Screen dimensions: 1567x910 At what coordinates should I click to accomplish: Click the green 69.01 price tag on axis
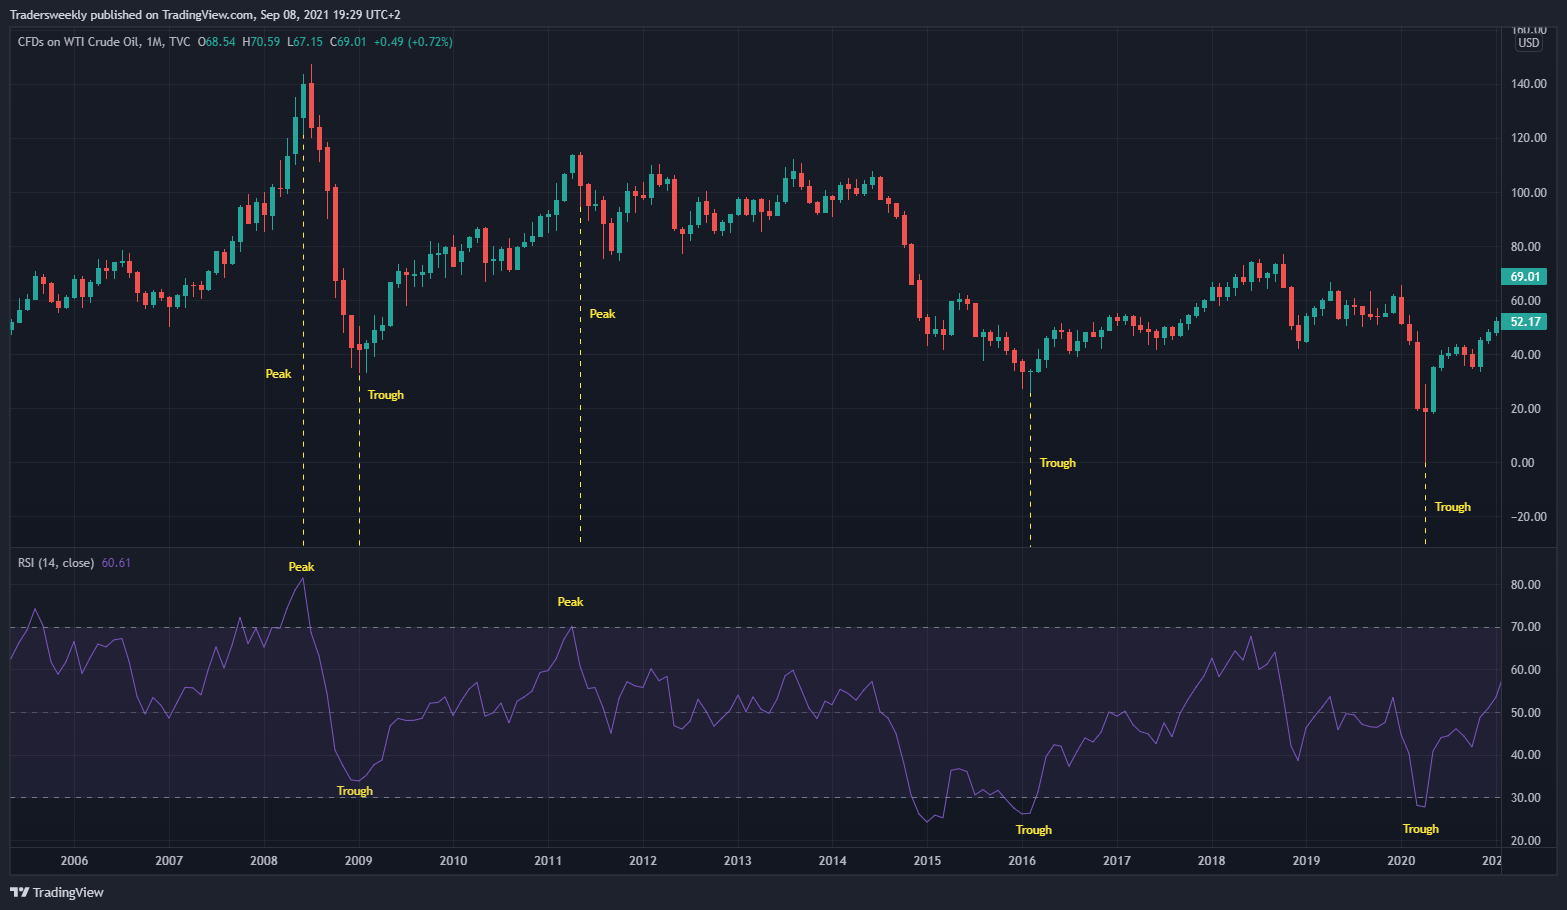click(1524, 277)
